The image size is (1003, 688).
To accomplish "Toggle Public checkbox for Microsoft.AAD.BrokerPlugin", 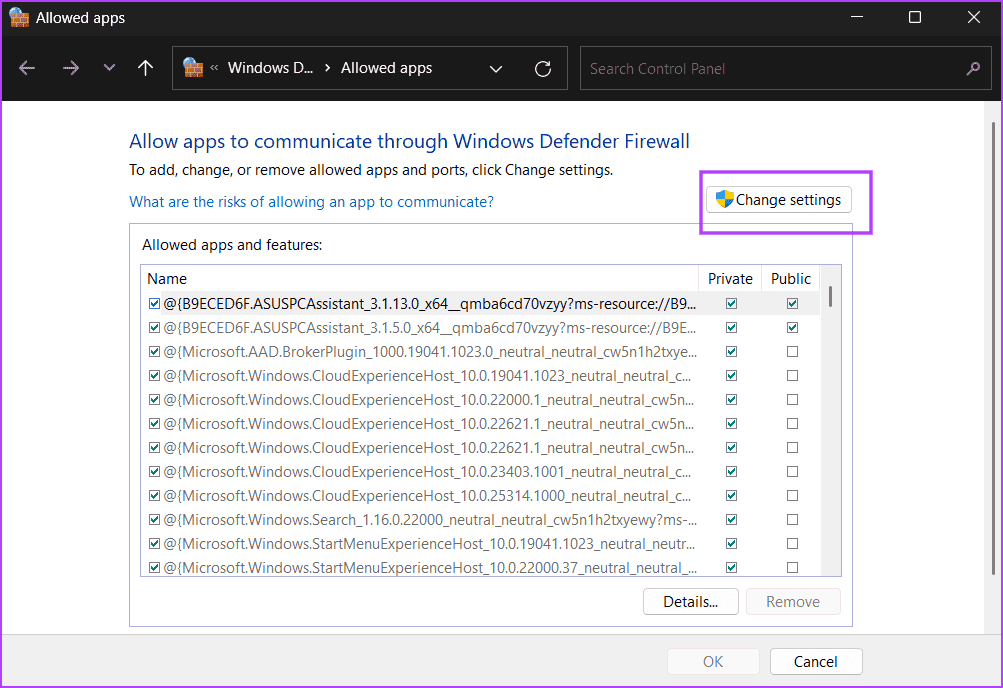I will 792,351.
